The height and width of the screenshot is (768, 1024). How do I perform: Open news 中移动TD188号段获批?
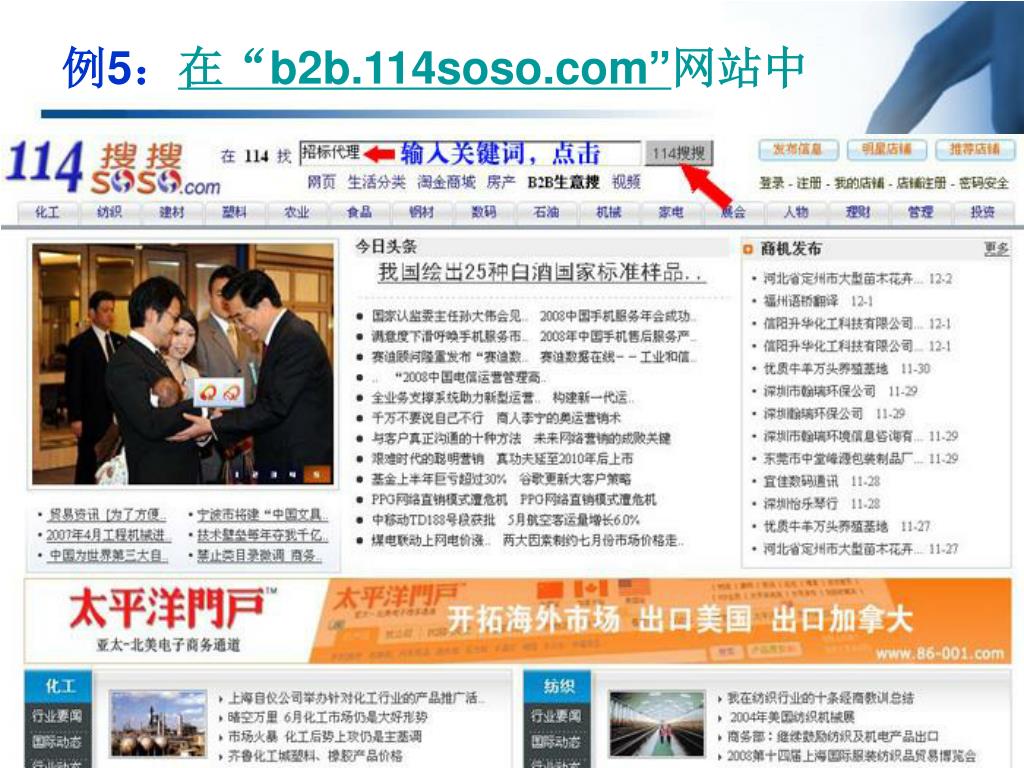click(434, 520)
